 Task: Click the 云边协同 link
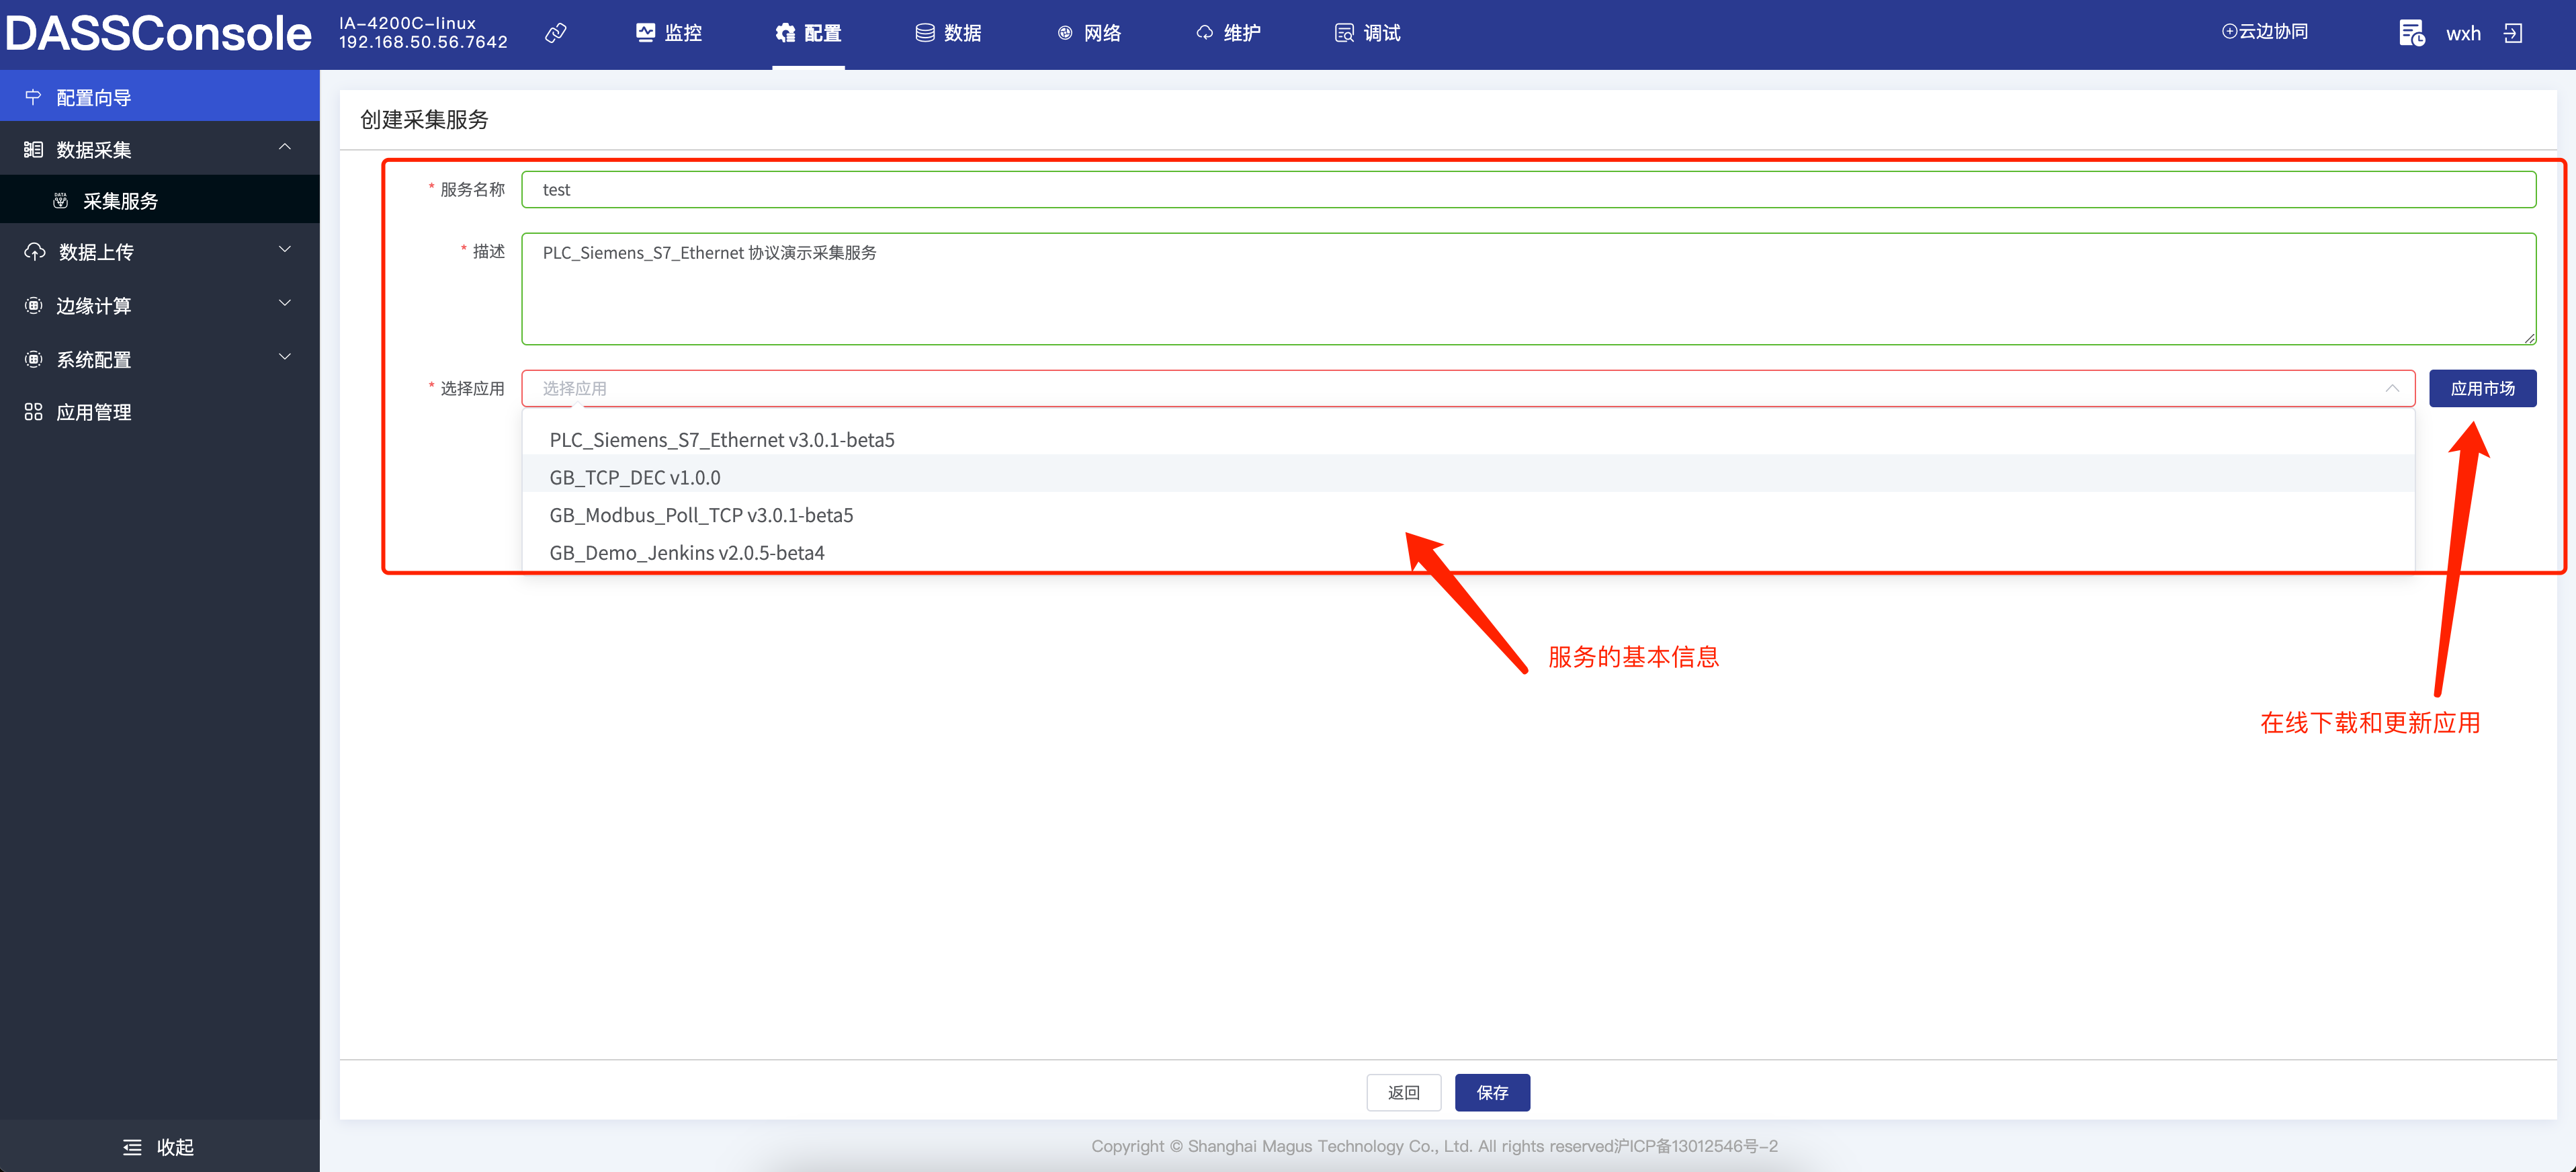[2265, 31]
